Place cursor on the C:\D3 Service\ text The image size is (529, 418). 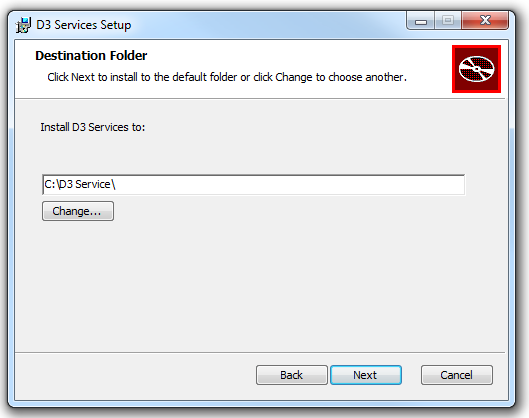coord(80,184)
